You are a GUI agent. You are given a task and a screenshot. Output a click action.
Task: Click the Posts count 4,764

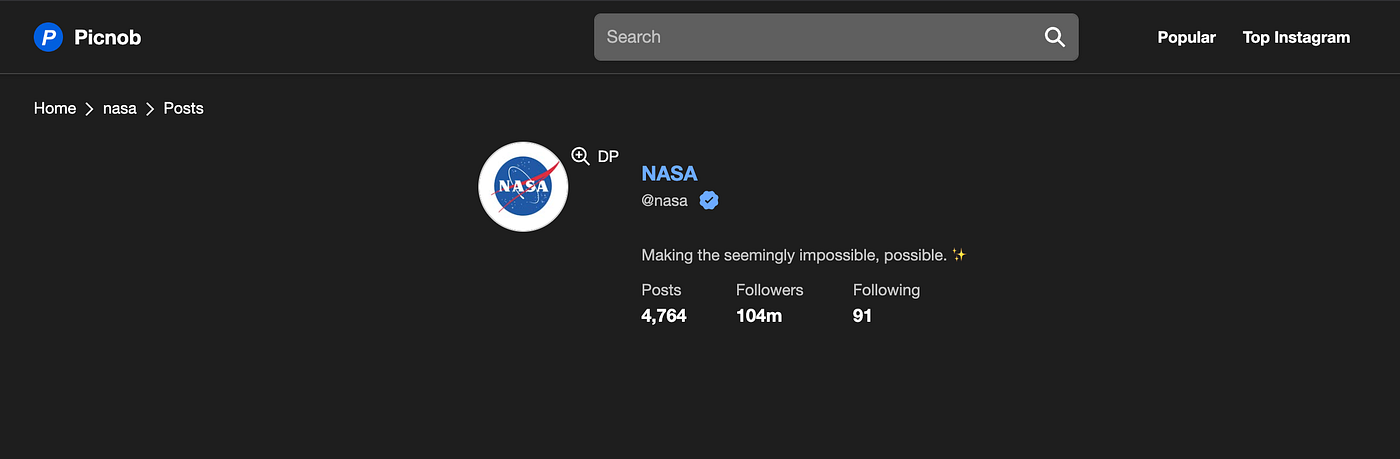664,316
